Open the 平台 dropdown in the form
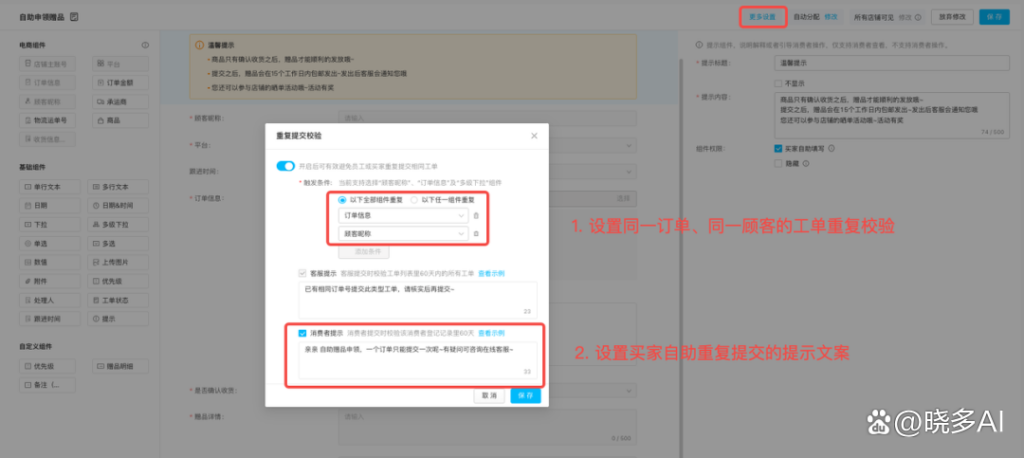1024x458 pixels. coord(487,145)
